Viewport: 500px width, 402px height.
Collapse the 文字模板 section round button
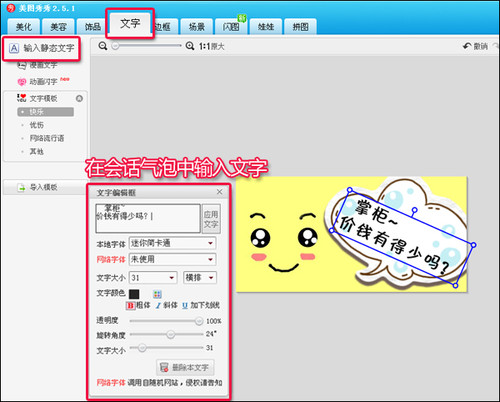[x=79, y=99]
